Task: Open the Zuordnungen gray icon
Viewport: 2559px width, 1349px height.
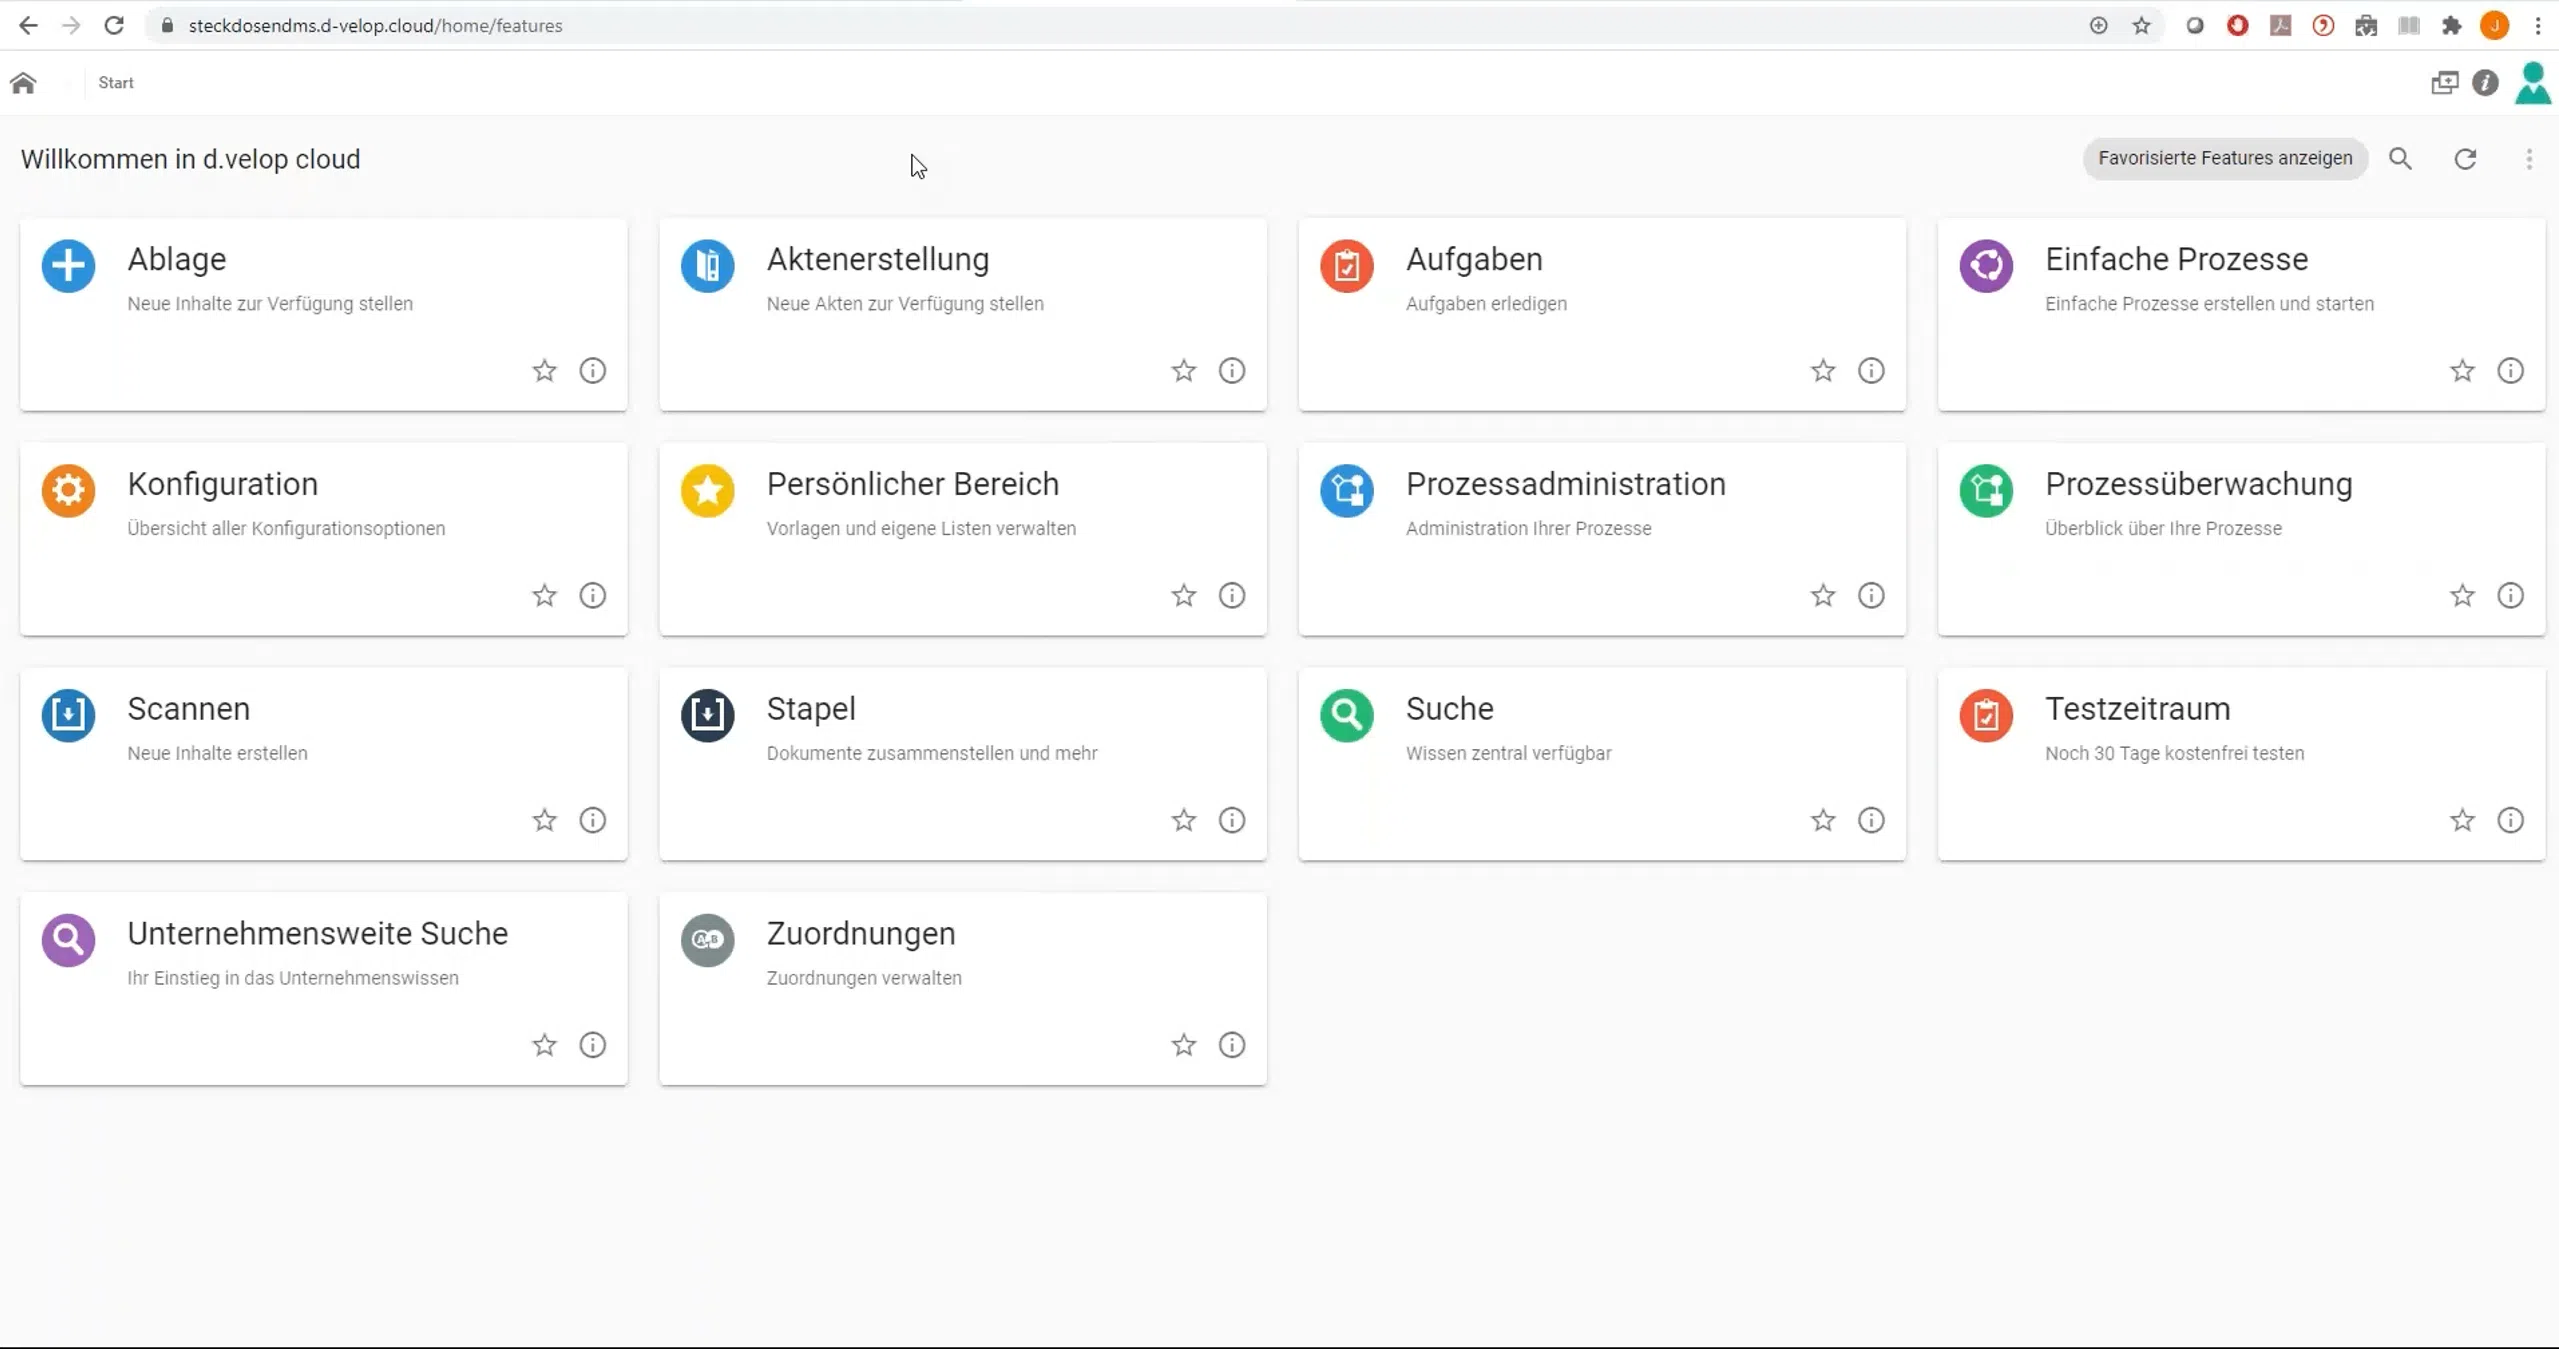Action: (707, 940)
